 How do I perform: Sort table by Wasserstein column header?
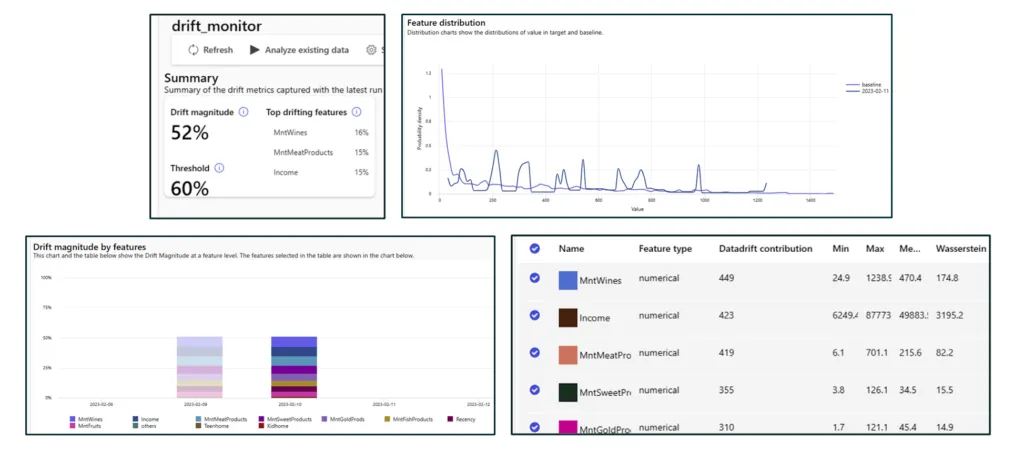click(961, 248)
